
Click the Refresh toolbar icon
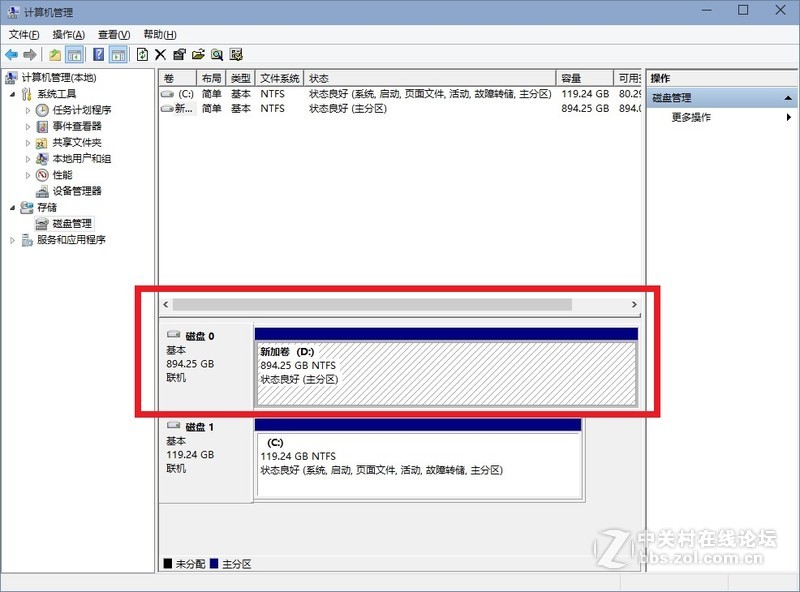click(144, 55)
